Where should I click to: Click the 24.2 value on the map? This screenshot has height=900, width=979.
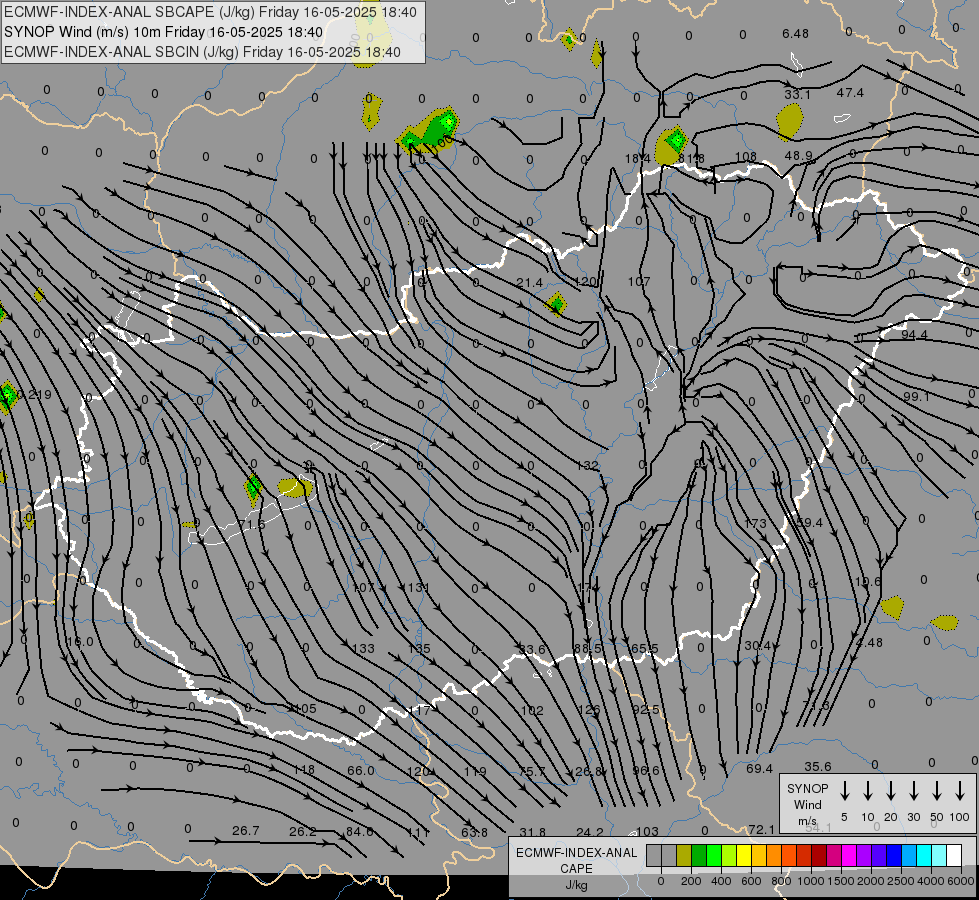click(589, 833)
